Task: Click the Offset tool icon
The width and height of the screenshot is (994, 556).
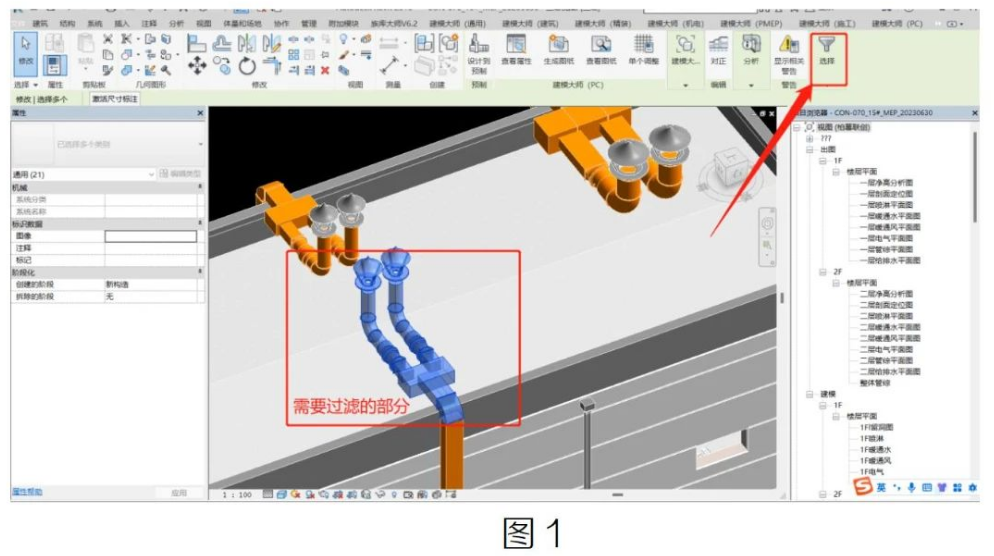Action: [222, 43]
